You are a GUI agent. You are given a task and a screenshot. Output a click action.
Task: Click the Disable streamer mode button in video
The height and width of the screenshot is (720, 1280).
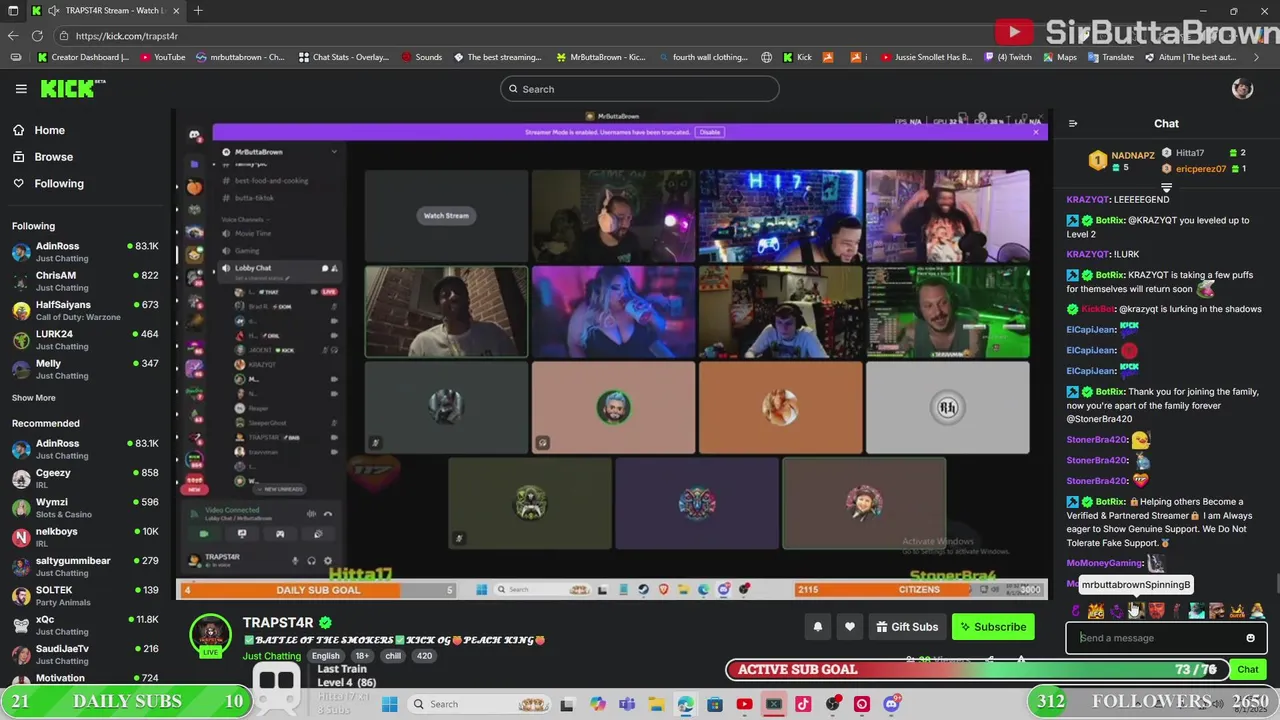(710, 132)
